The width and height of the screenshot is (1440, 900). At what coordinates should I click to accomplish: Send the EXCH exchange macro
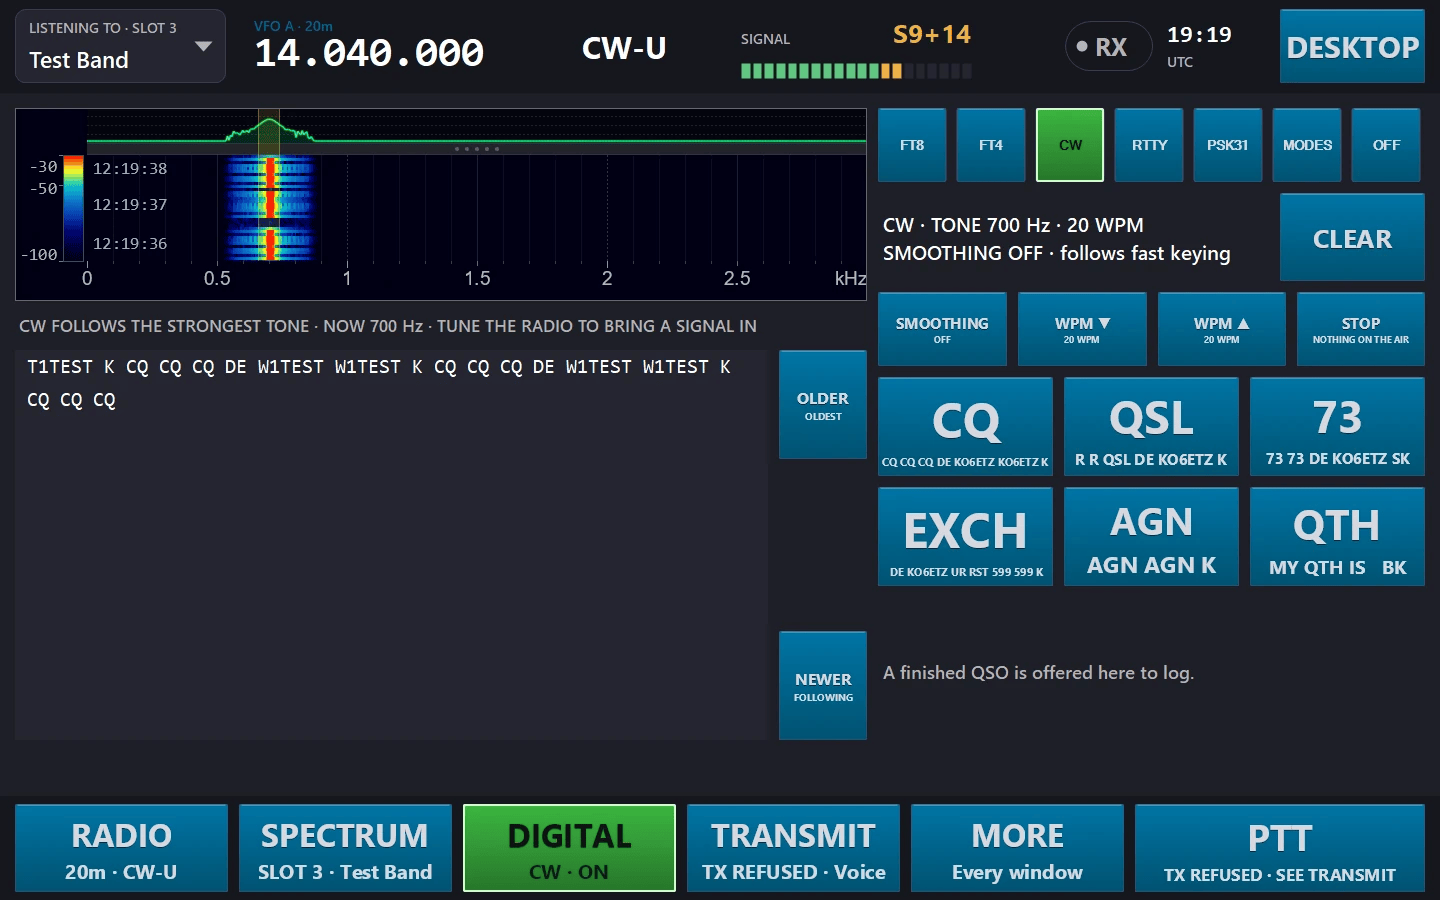pos(965,537)
